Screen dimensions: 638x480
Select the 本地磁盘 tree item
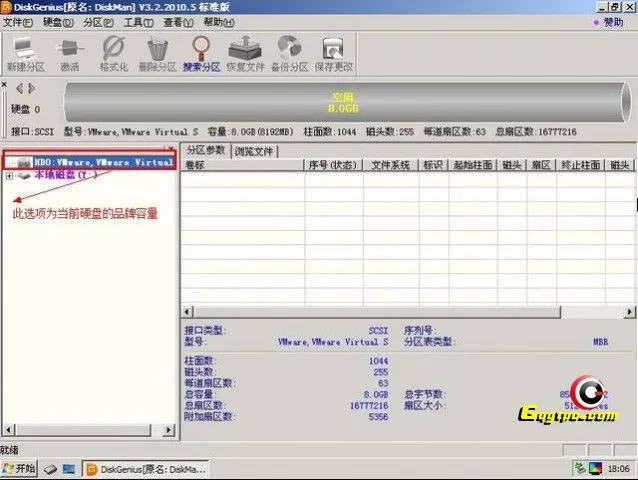click(66, 175)
